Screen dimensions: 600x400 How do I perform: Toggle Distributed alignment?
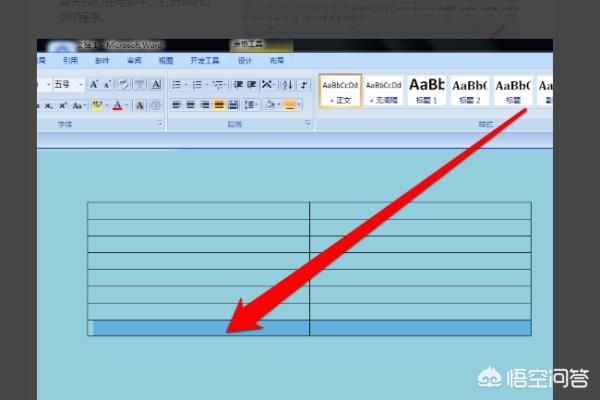pos(233,105)
